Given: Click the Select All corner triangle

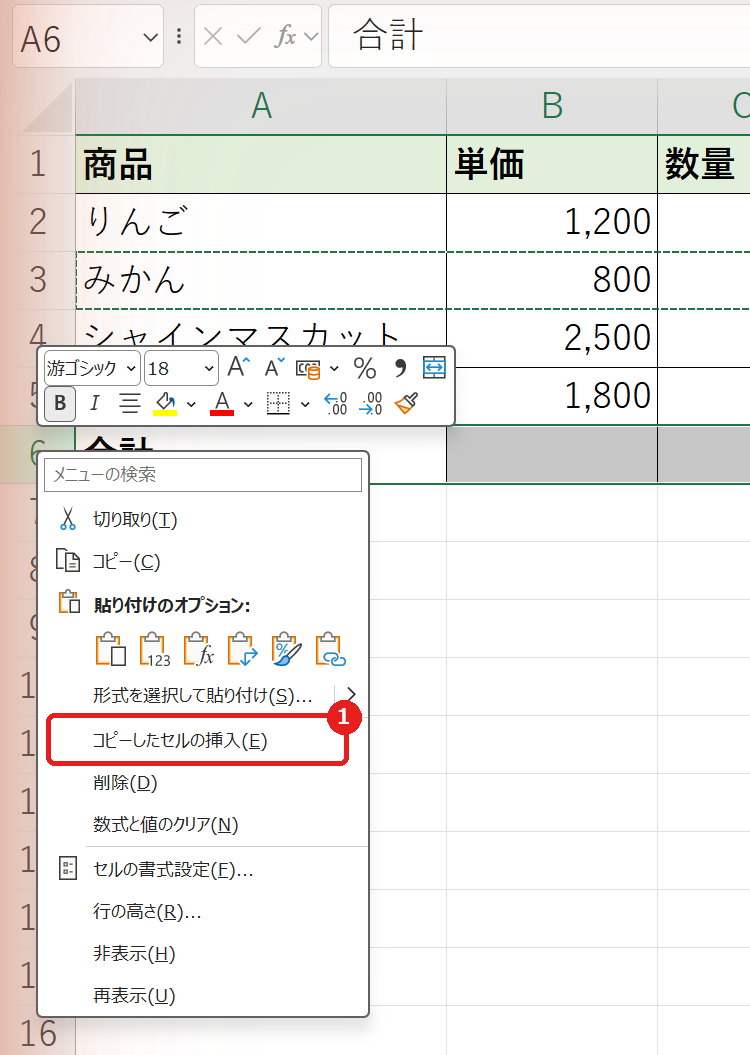Looking at the screenshot, I should (47, 108).
